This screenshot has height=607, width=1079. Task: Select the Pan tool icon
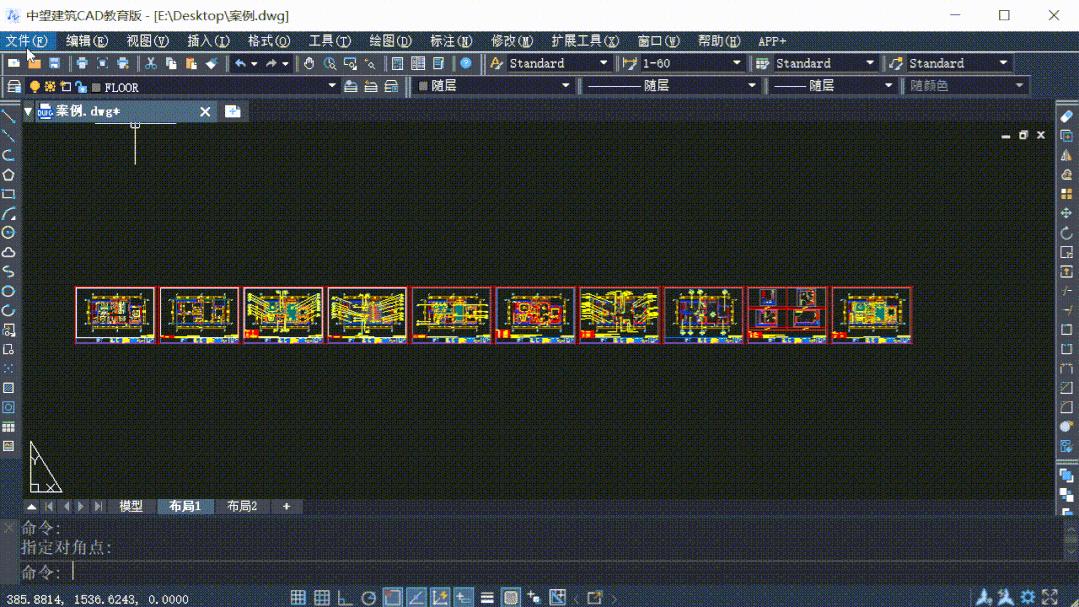coord(308,62)
